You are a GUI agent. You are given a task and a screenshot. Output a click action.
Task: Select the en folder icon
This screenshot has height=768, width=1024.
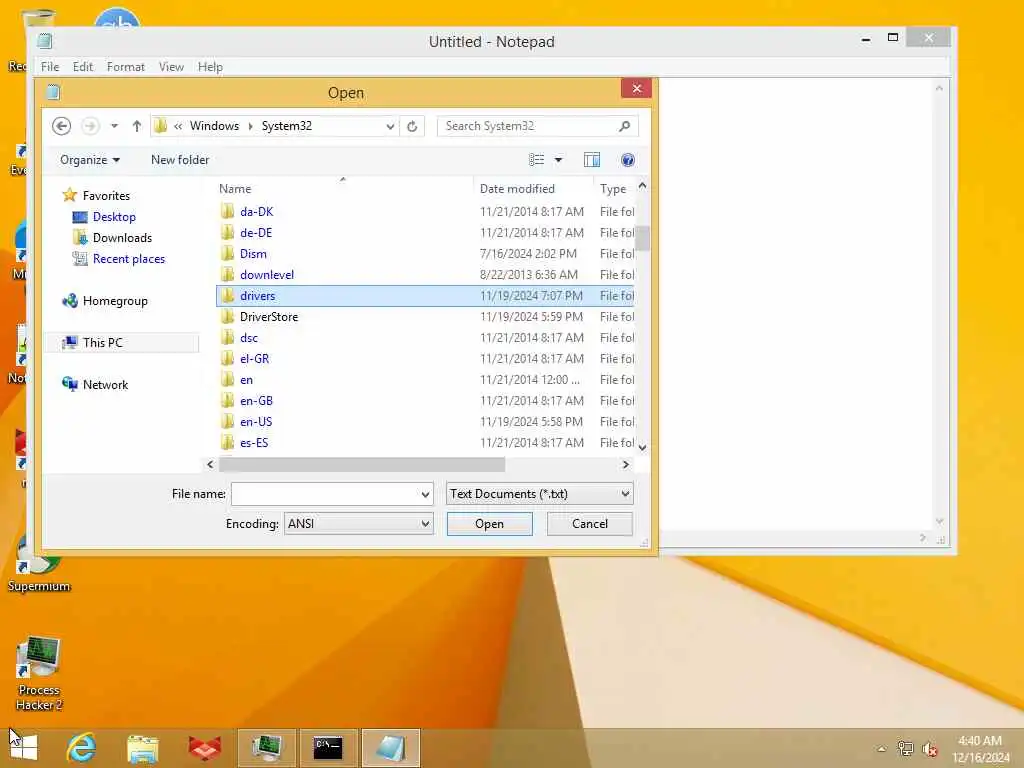tap(228, 379)
